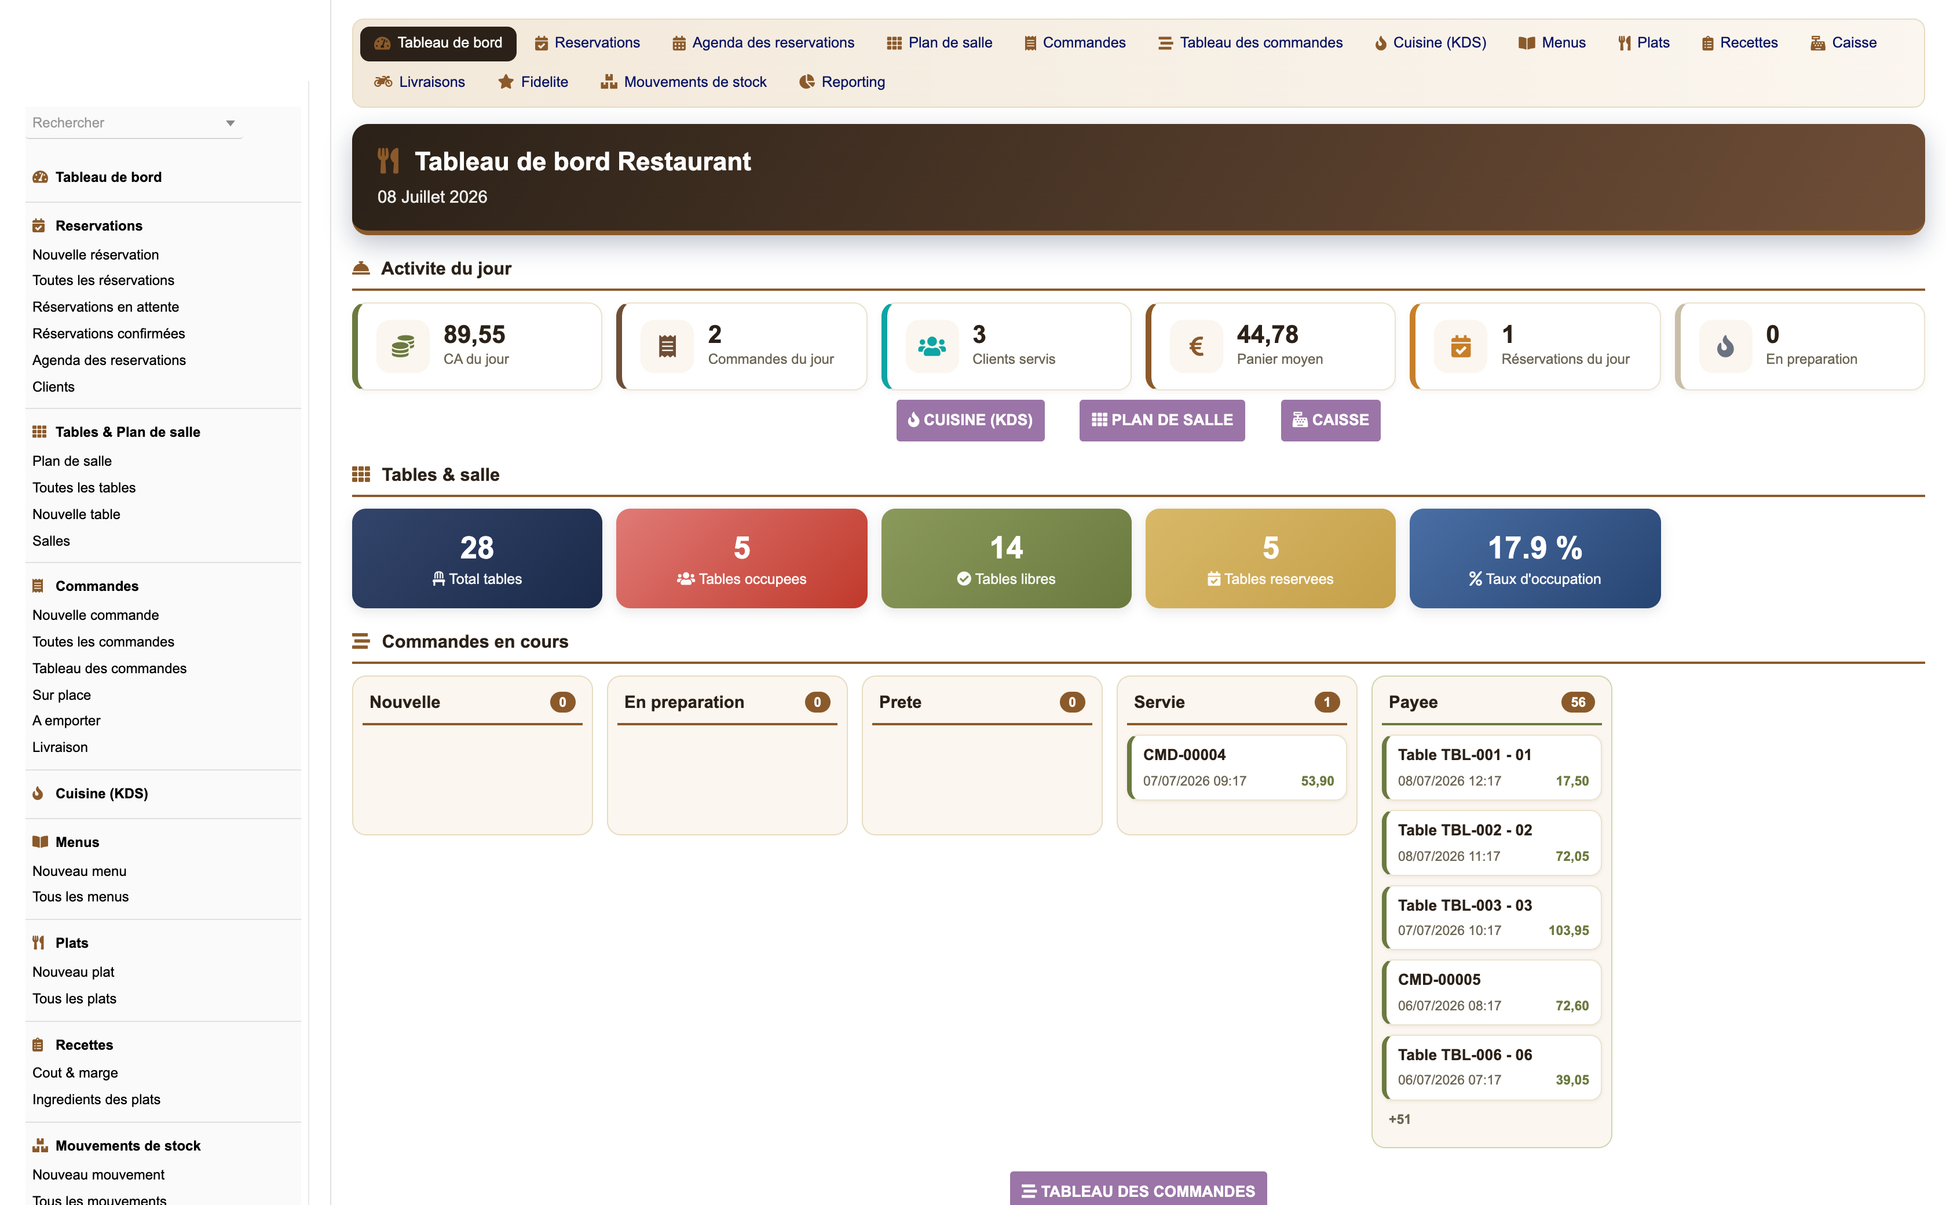The height and width of the screenshot is (1205, 1946).
Task: Click the Rechercher search field
Action: click(x=134, y=123)
